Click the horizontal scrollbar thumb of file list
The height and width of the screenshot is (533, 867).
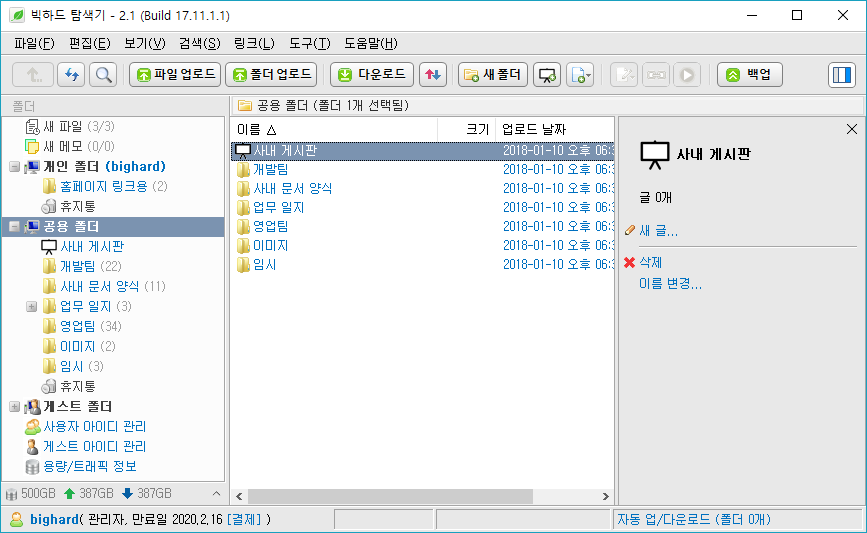coord(390,497)
